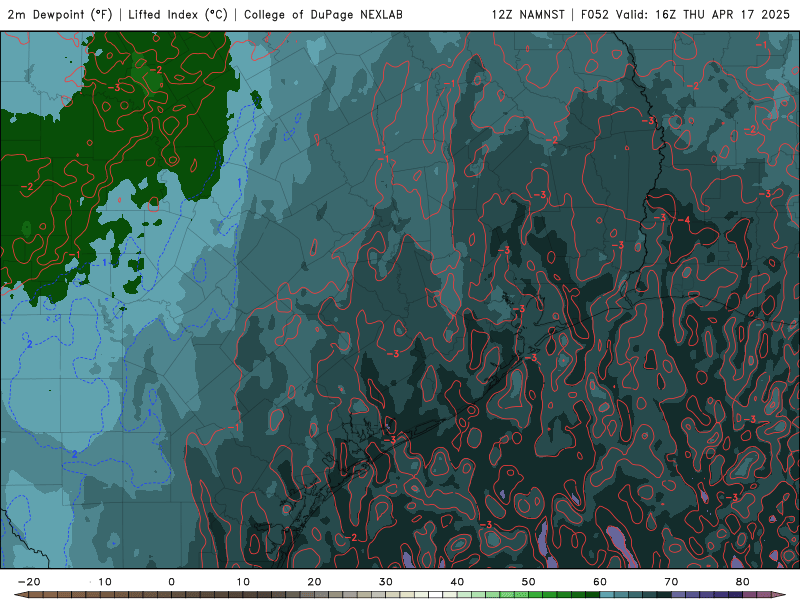
Task: Click the "F052" forecast hour text
Action: (x=595, y=15)
